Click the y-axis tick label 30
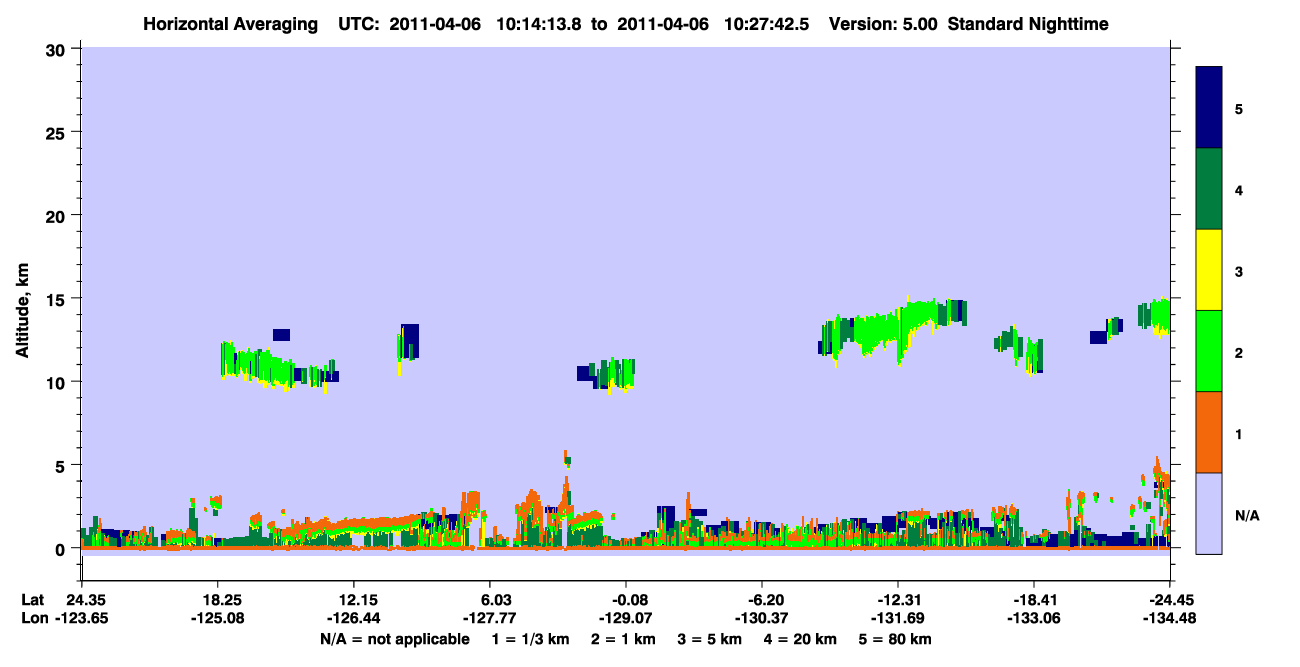The width and height of the screenshot is (1300, 667). [58, 49]
